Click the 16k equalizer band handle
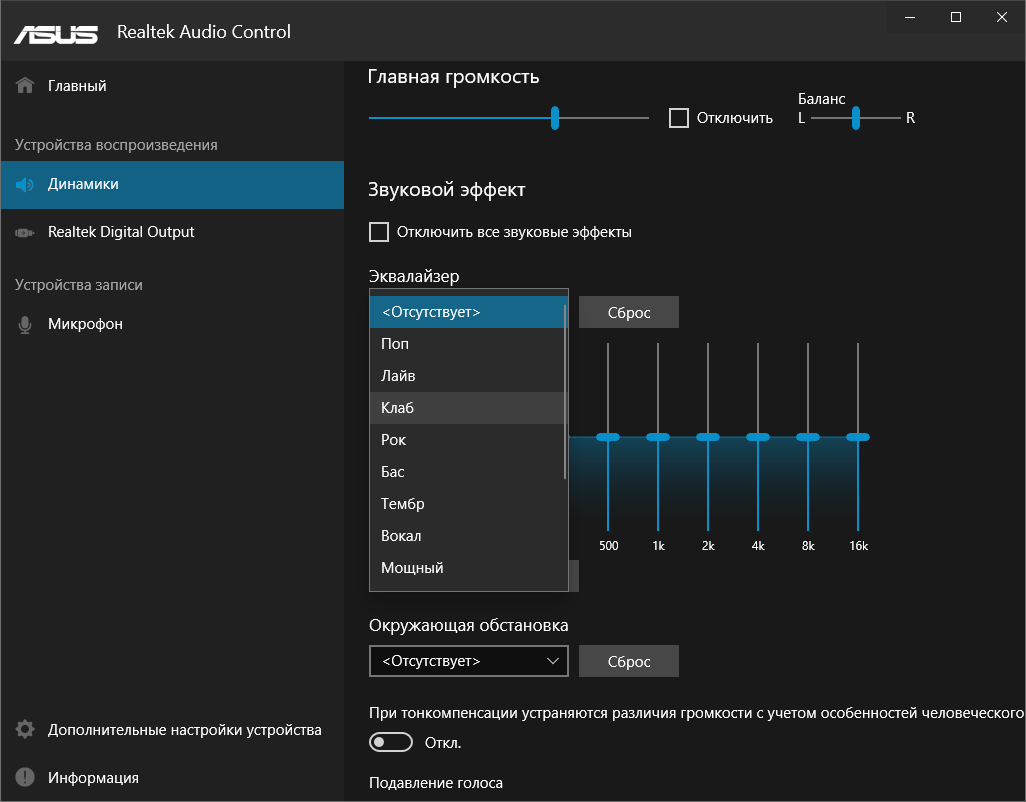This screenshot has height=802, width=1026. [x=858, y=437]
